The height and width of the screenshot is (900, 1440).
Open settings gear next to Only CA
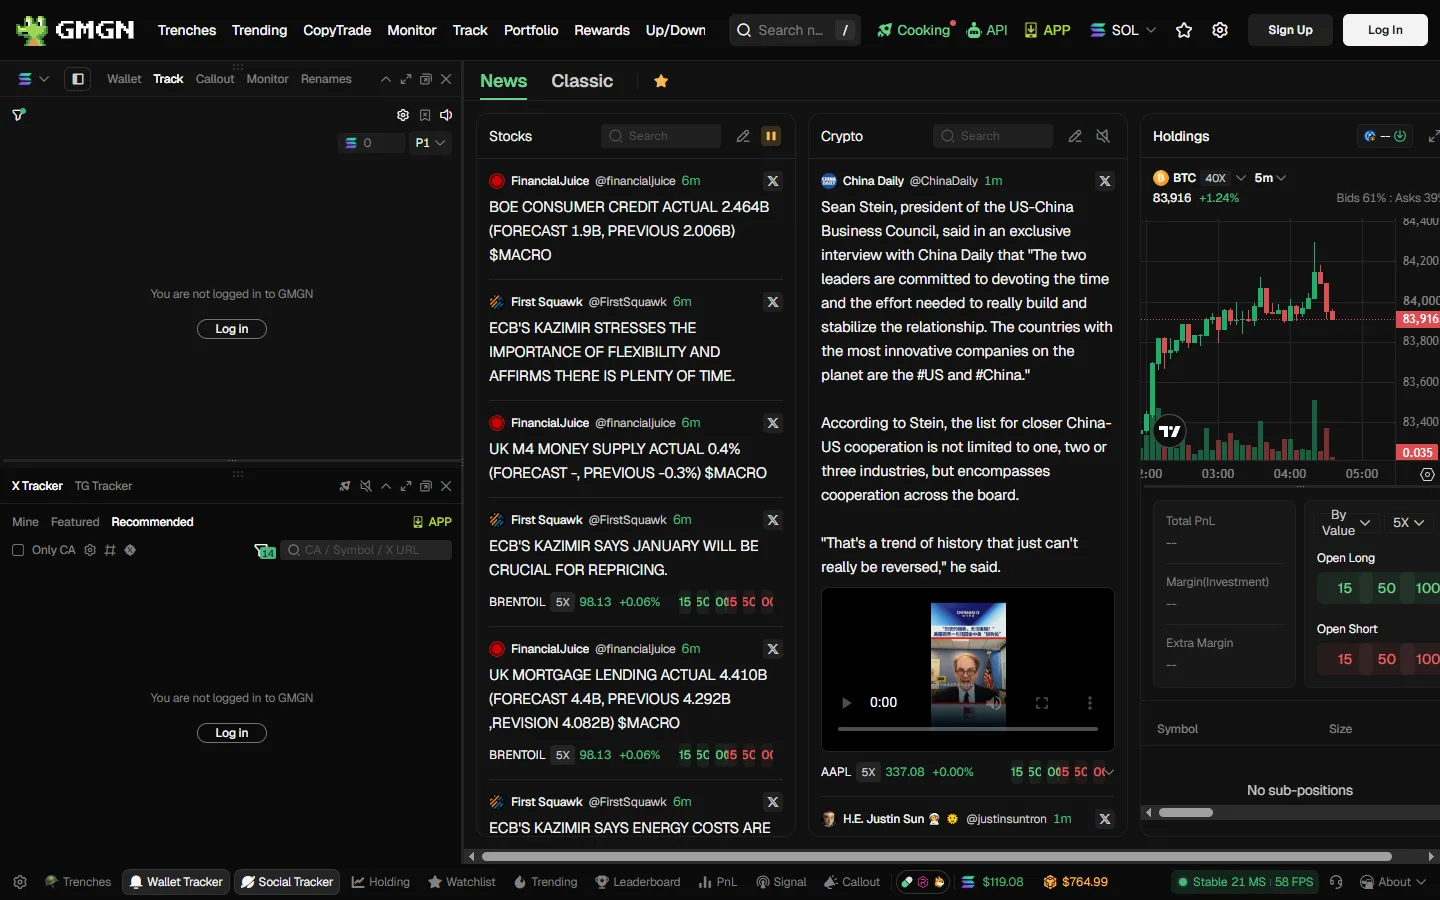(90, 550)
